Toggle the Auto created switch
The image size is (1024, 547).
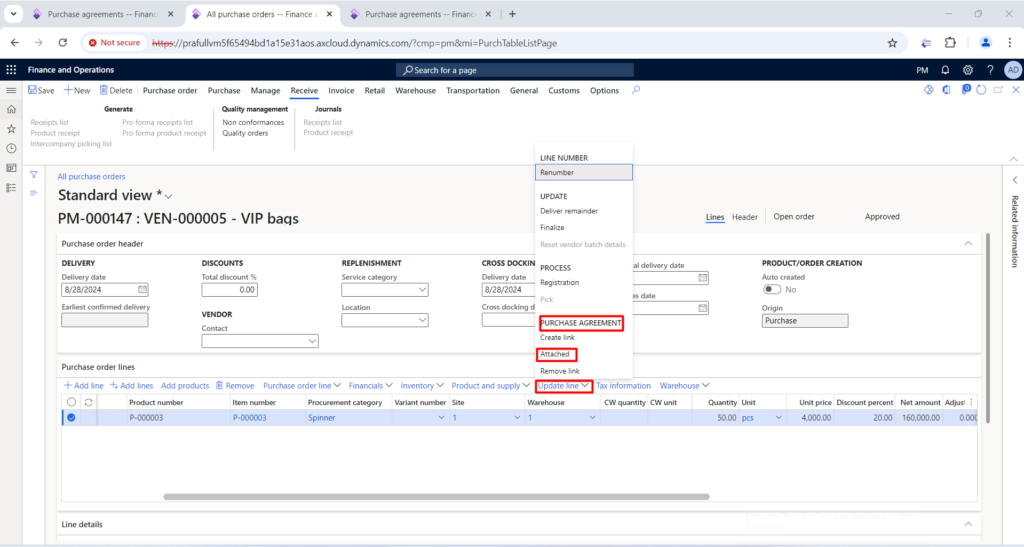(x=772, y=289)
